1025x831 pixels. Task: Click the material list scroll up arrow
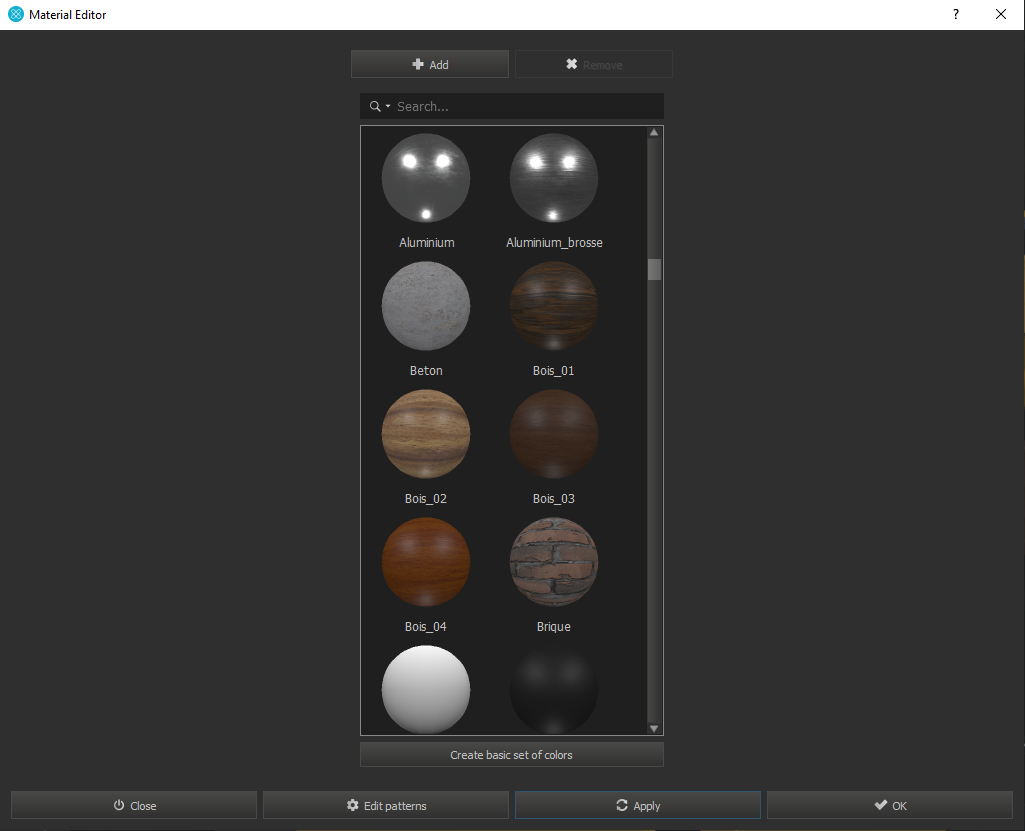tap(654, 133)
